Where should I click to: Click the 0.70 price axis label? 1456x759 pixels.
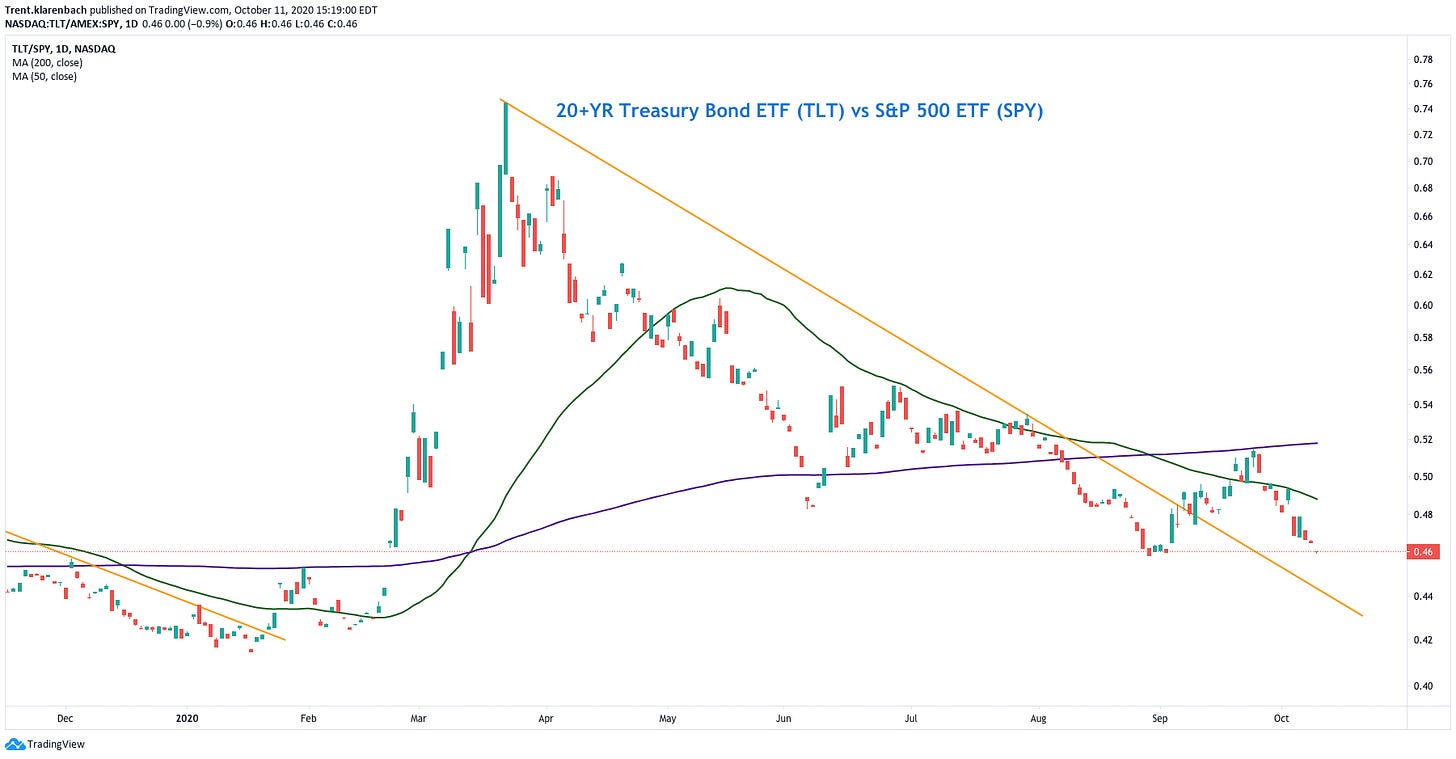pyautogui.click(x=1424, y=161)
